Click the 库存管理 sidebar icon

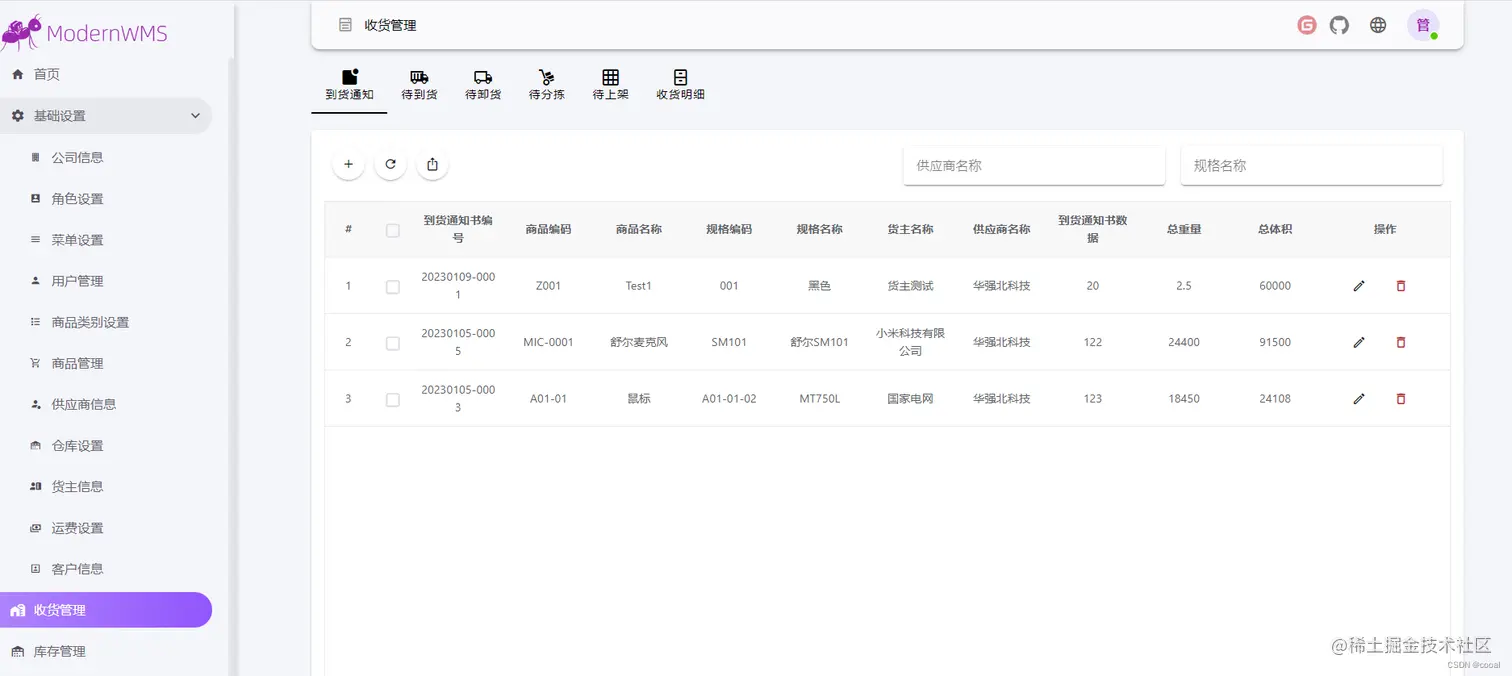(x=17, y=651)
